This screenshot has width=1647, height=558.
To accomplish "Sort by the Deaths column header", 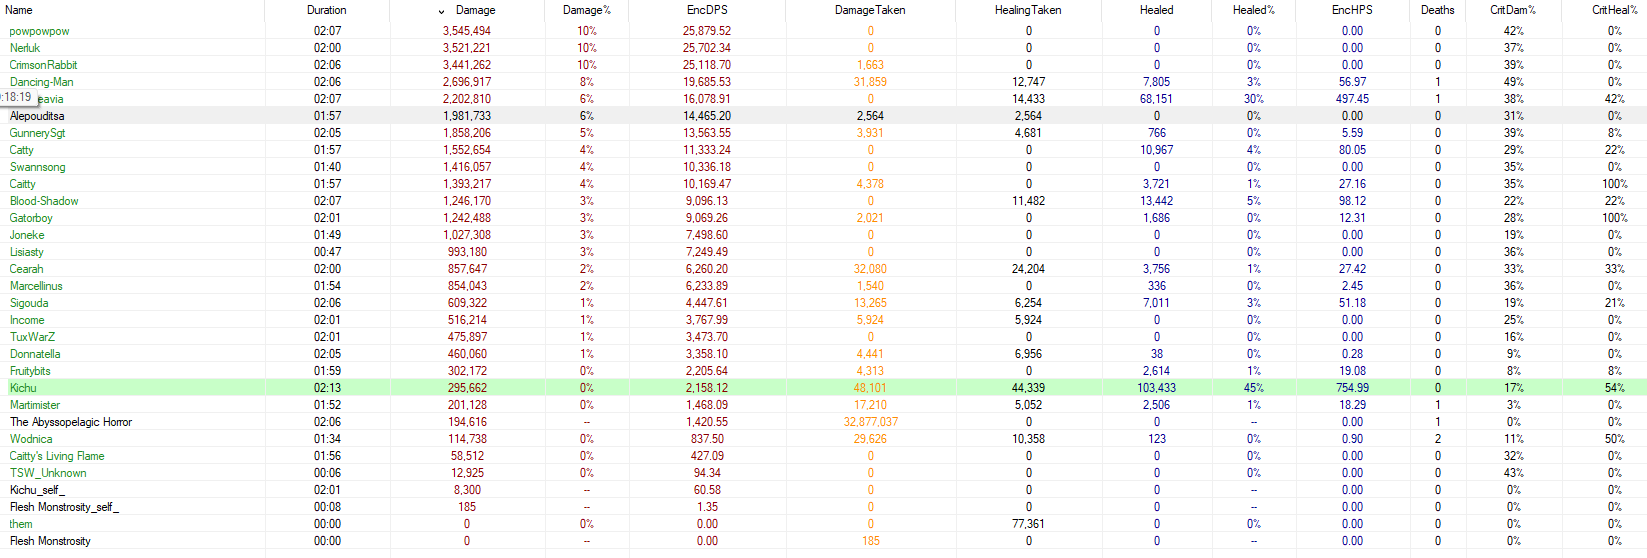I will [1437, 10].
